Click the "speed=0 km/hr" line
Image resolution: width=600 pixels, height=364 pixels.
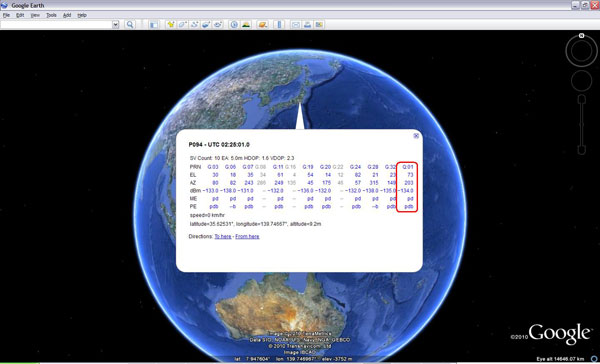click(x=207, y=215)
